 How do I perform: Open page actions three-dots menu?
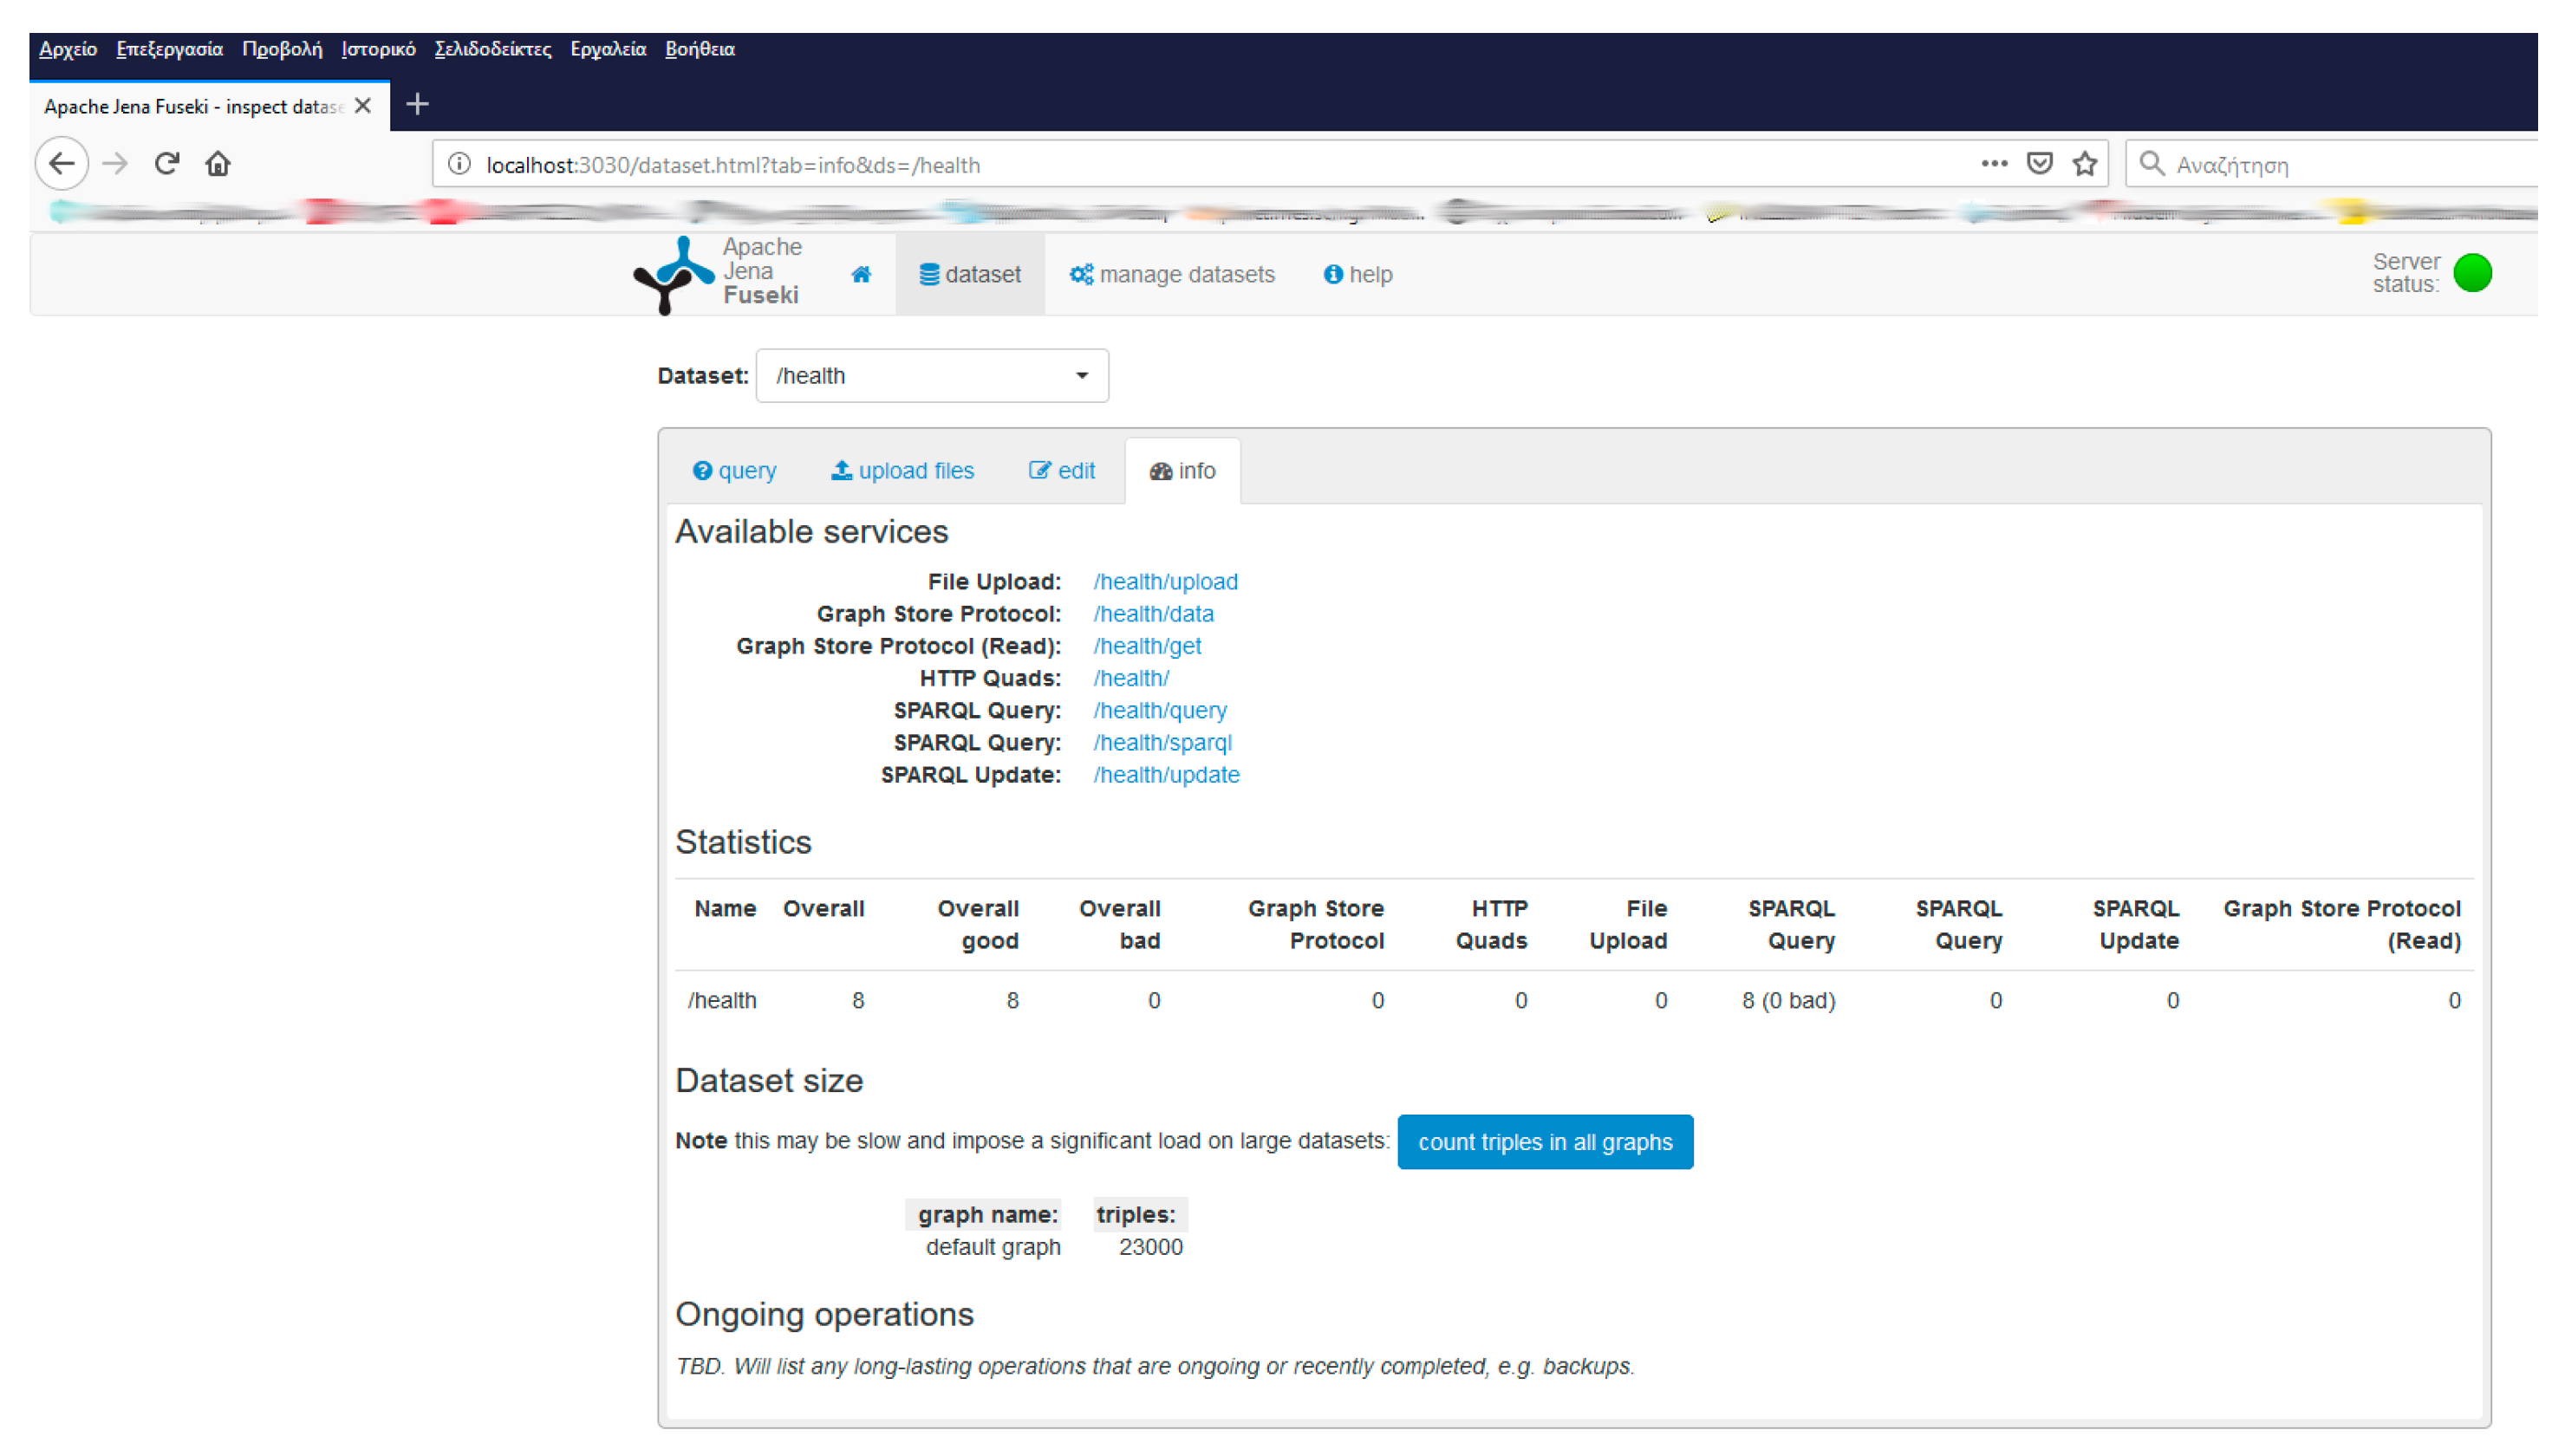1993,164
